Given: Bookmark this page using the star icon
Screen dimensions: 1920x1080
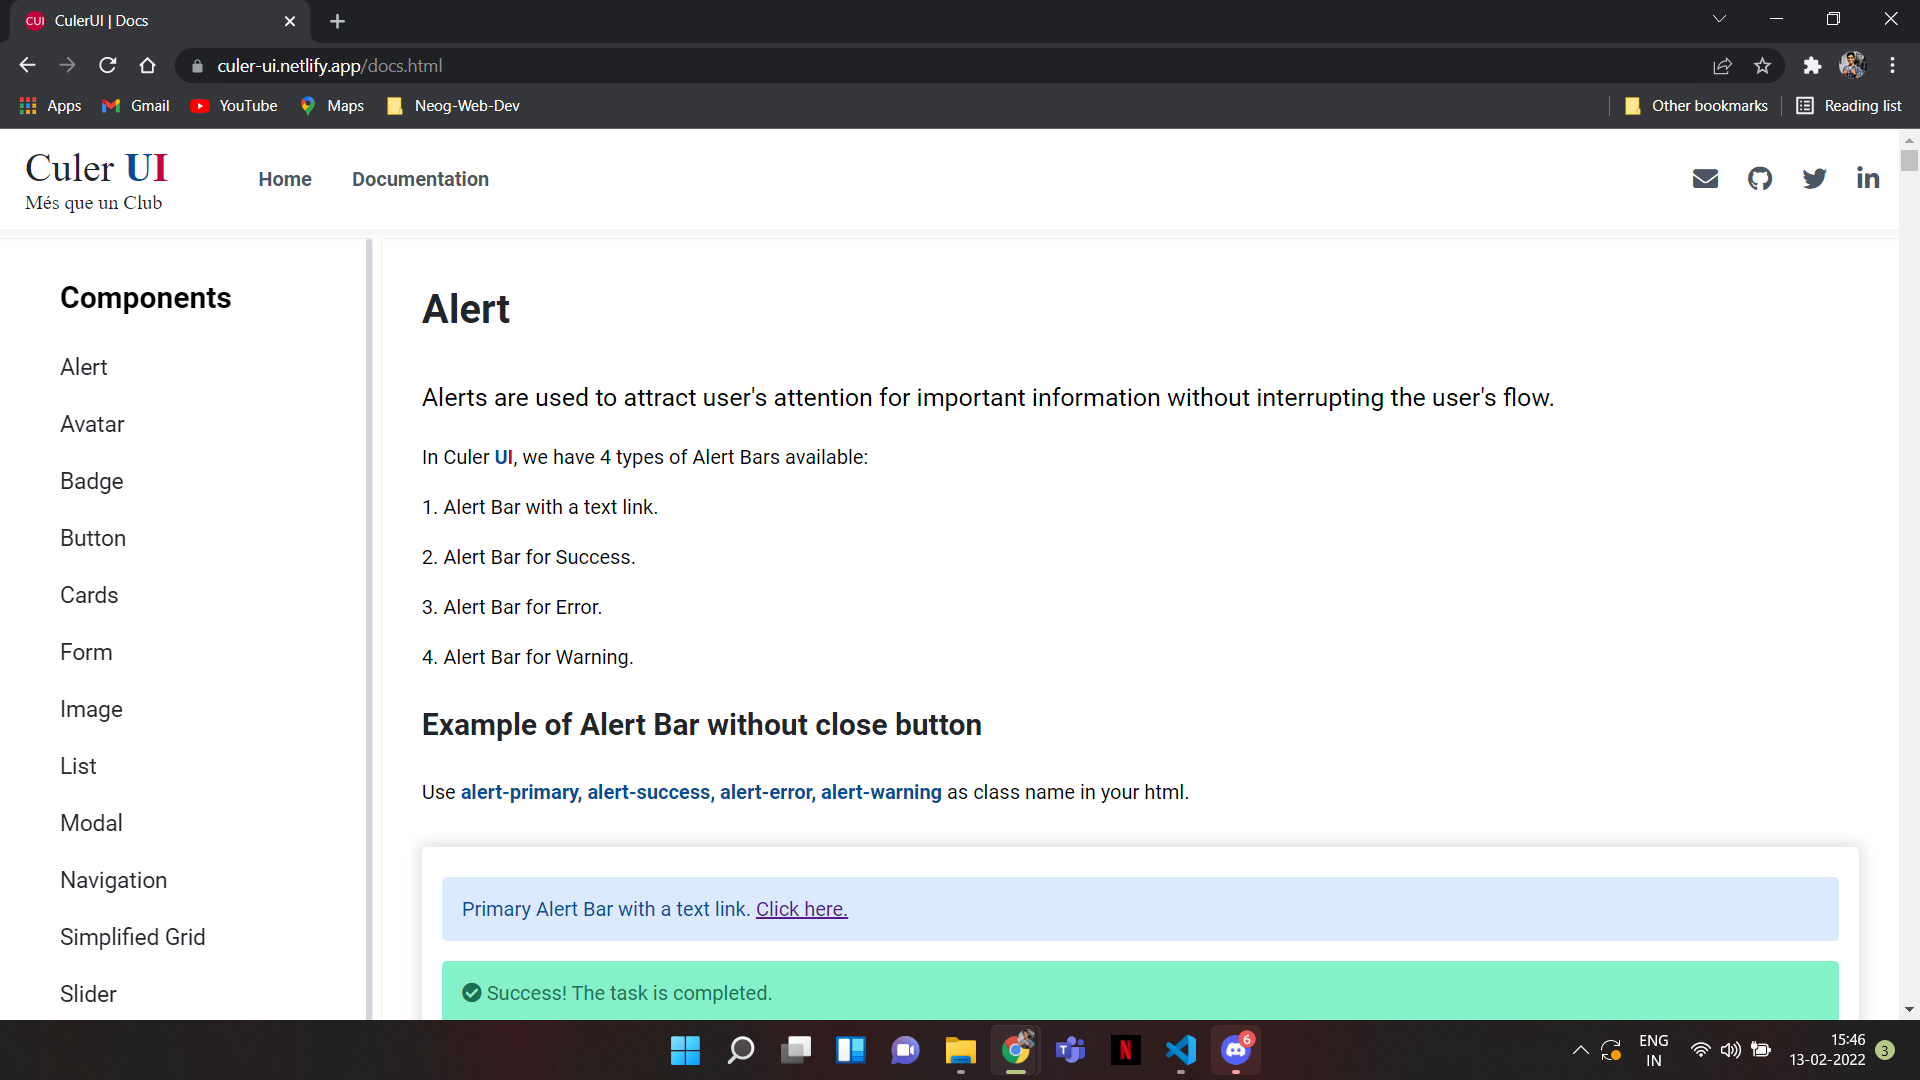Looking at the screenshot, I should 1763,65.
